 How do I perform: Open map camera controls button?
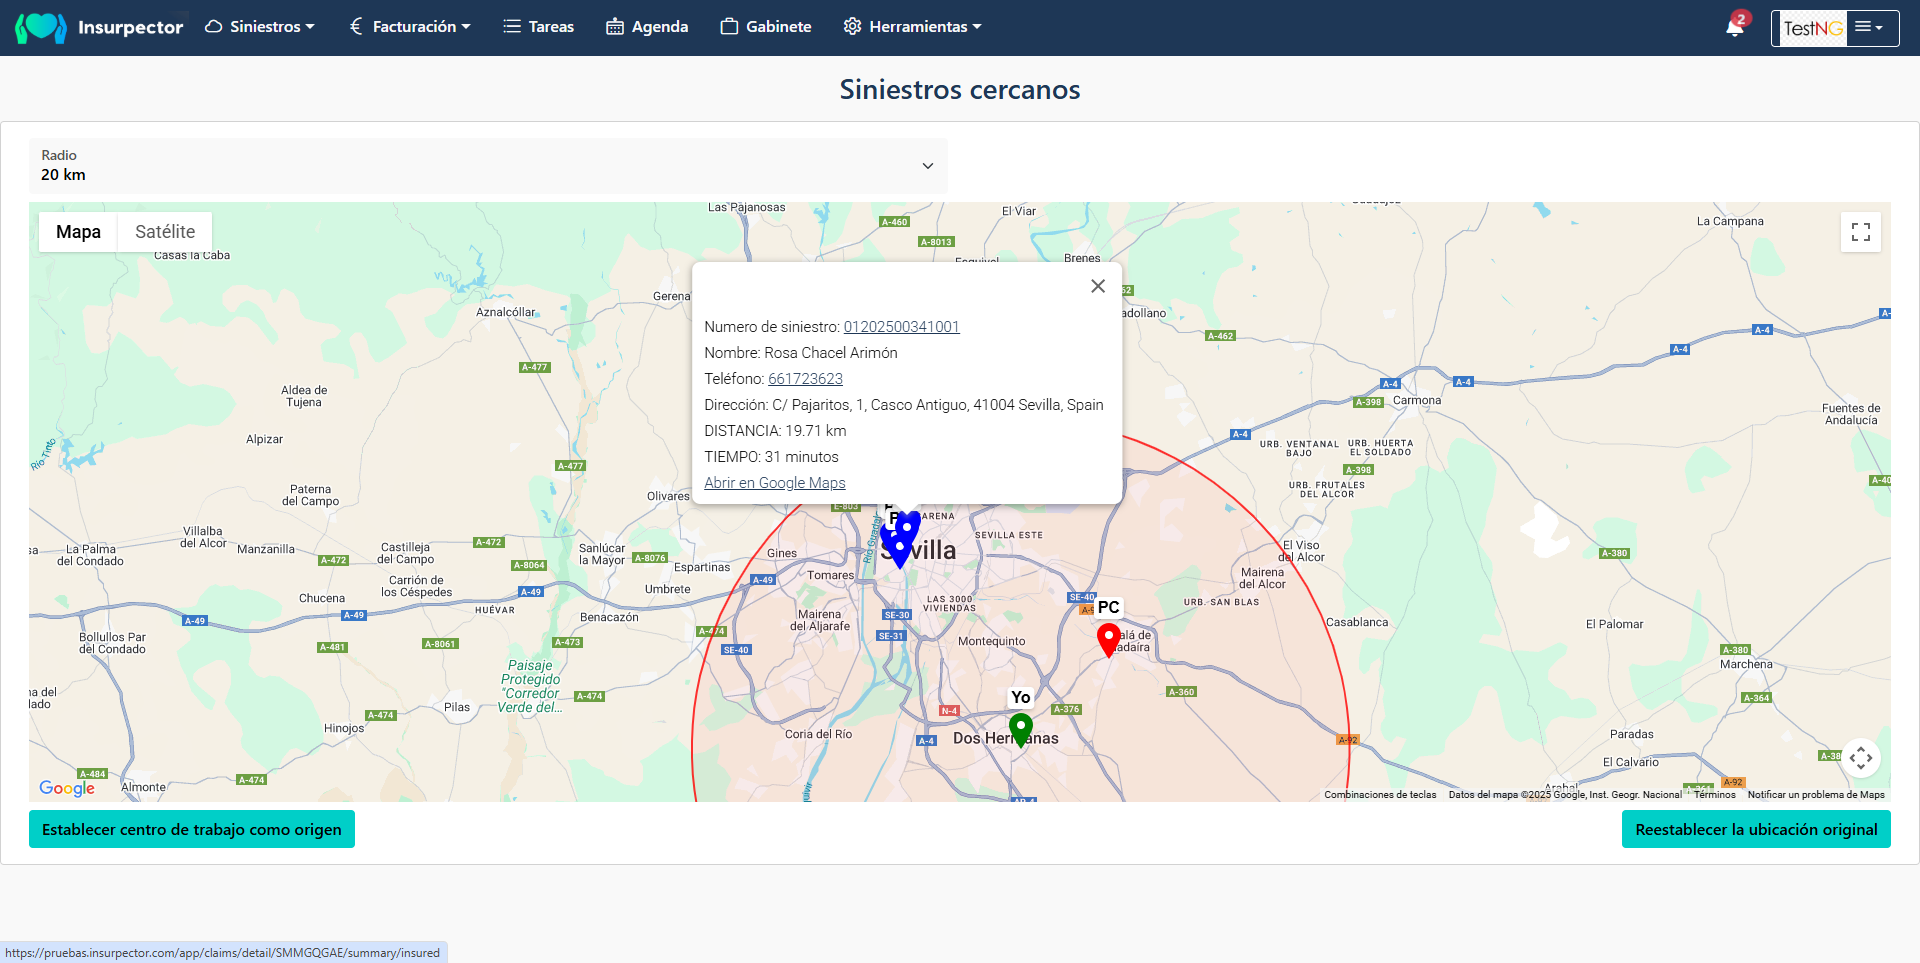point(1860,758)
